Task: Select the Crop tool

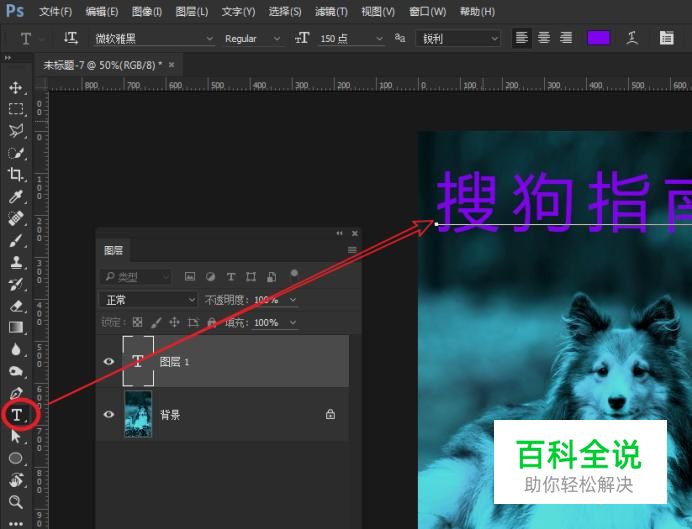Action: point(16,175)
